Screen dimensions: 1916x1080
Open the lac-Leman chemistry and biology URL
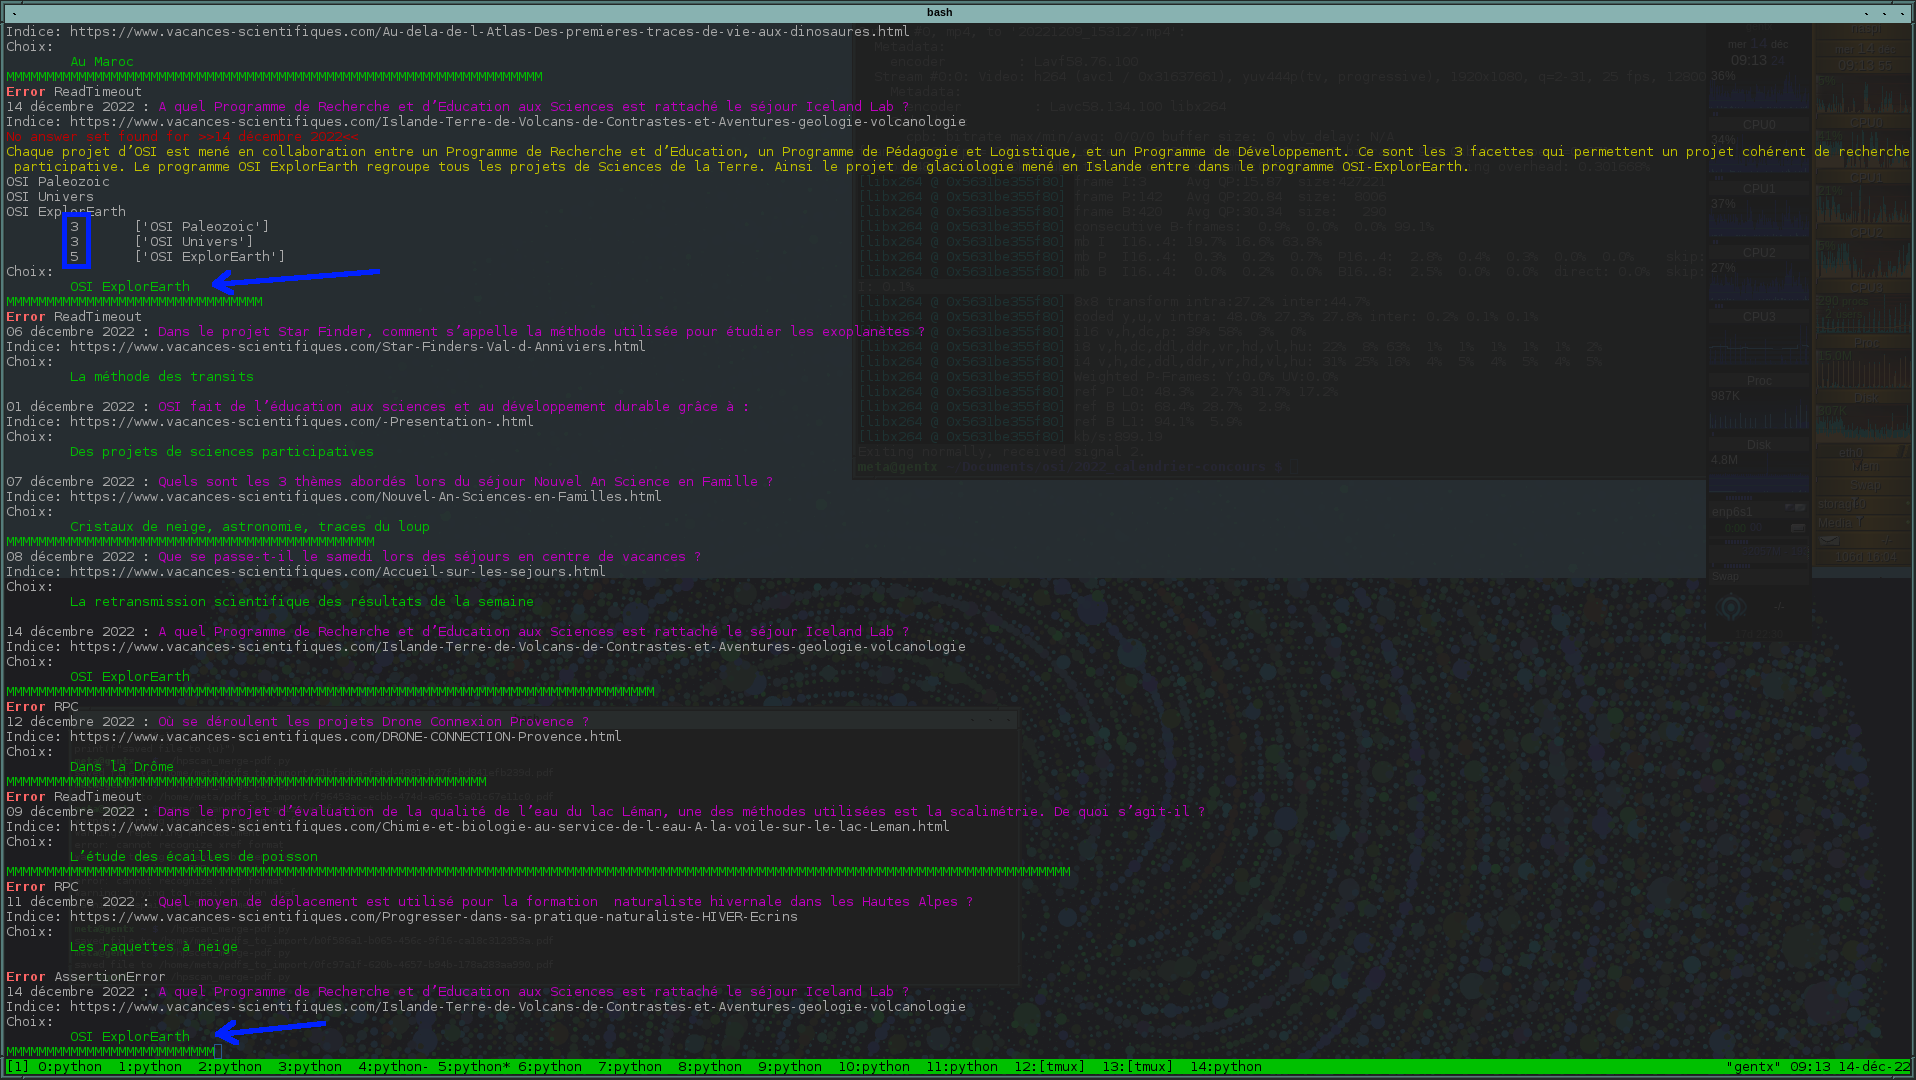coord(510,827)
